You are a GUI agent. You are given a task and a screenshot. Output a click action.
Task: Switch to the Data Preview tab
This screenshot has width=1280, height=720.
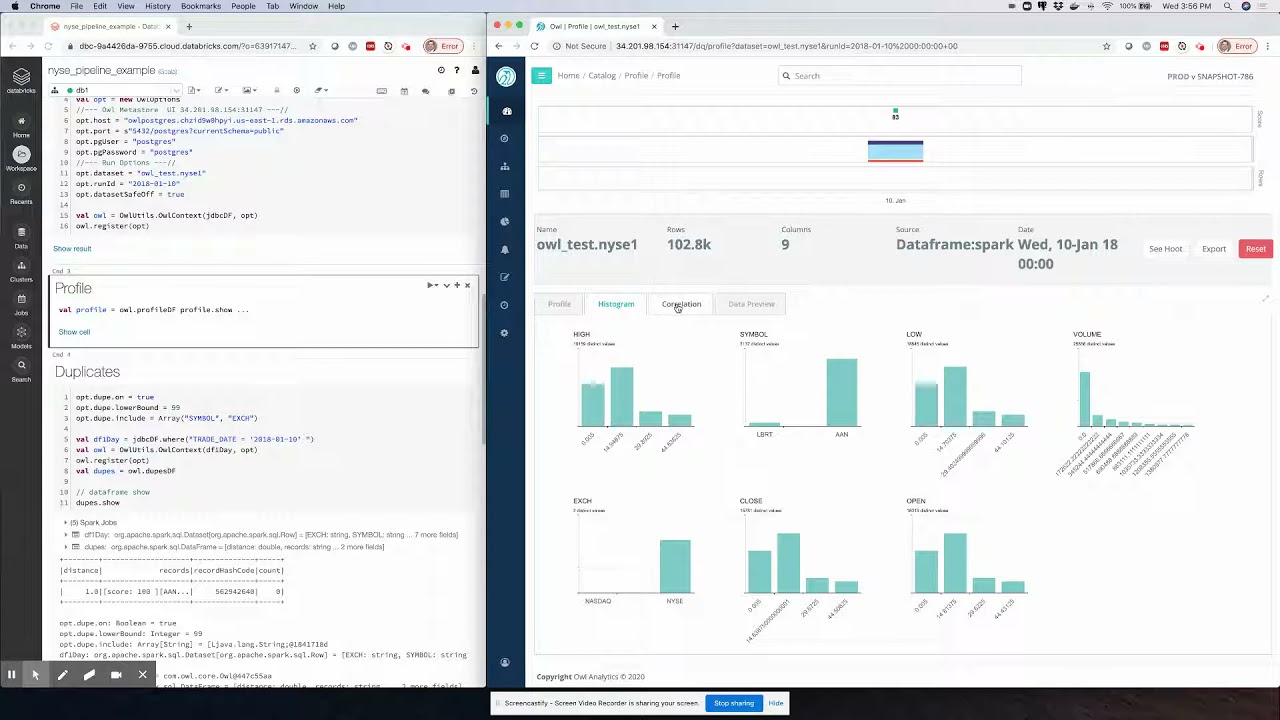click(751, 304)
